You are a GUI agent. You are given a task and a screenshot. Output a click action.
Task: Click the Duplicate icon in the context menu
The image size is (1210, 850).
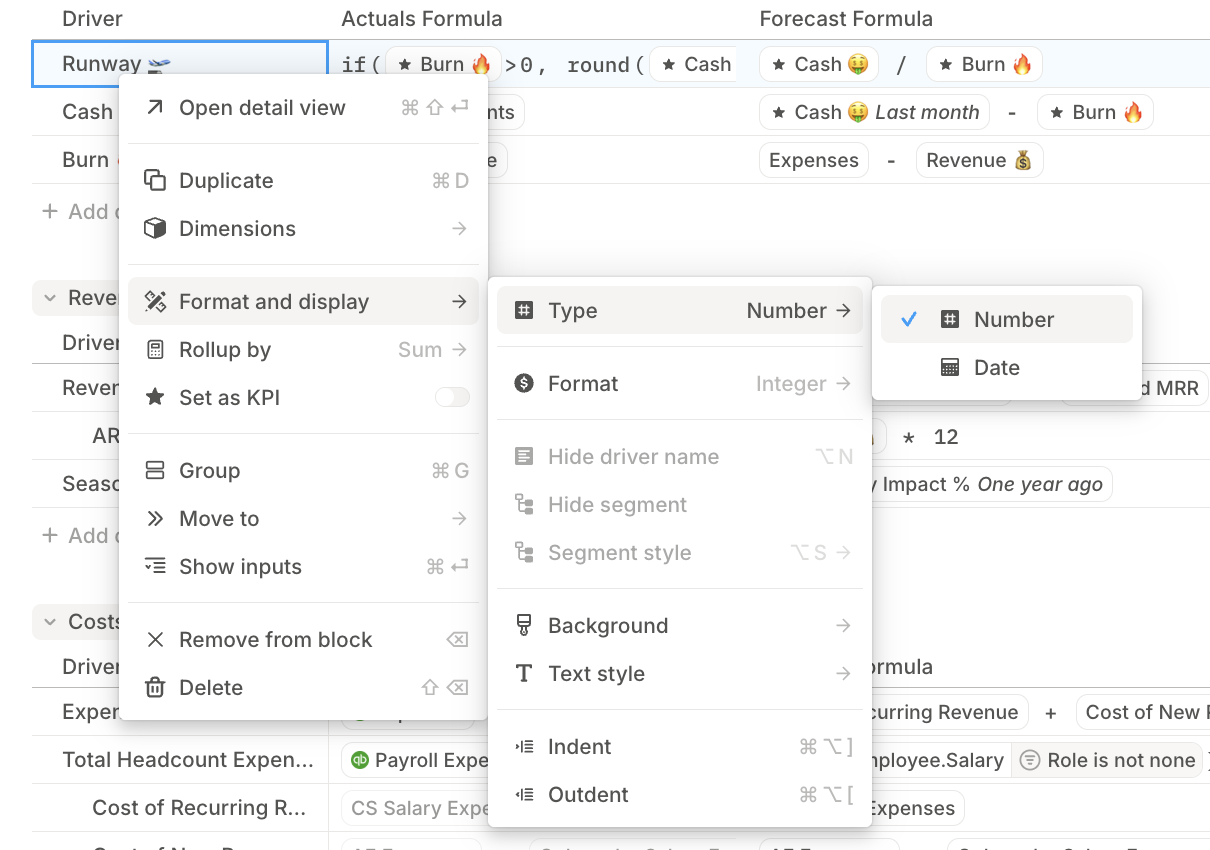(x=155, y=181)
